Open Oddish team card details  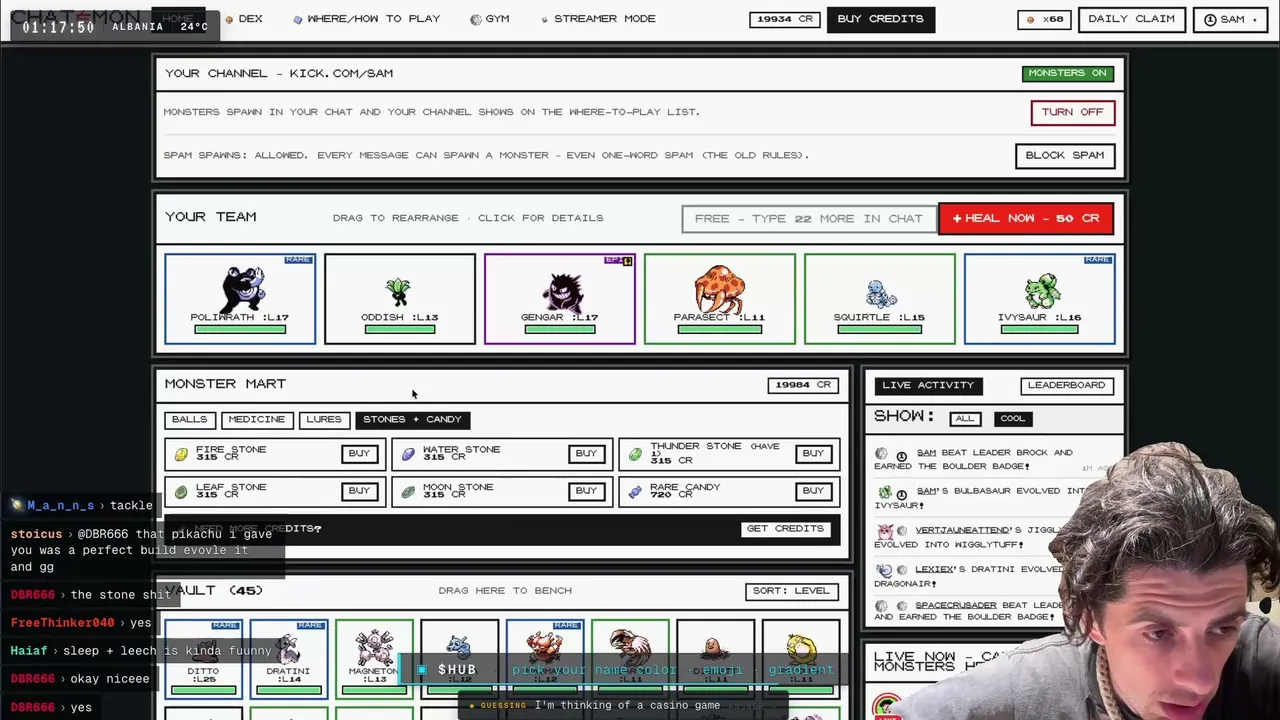(400, 299)
